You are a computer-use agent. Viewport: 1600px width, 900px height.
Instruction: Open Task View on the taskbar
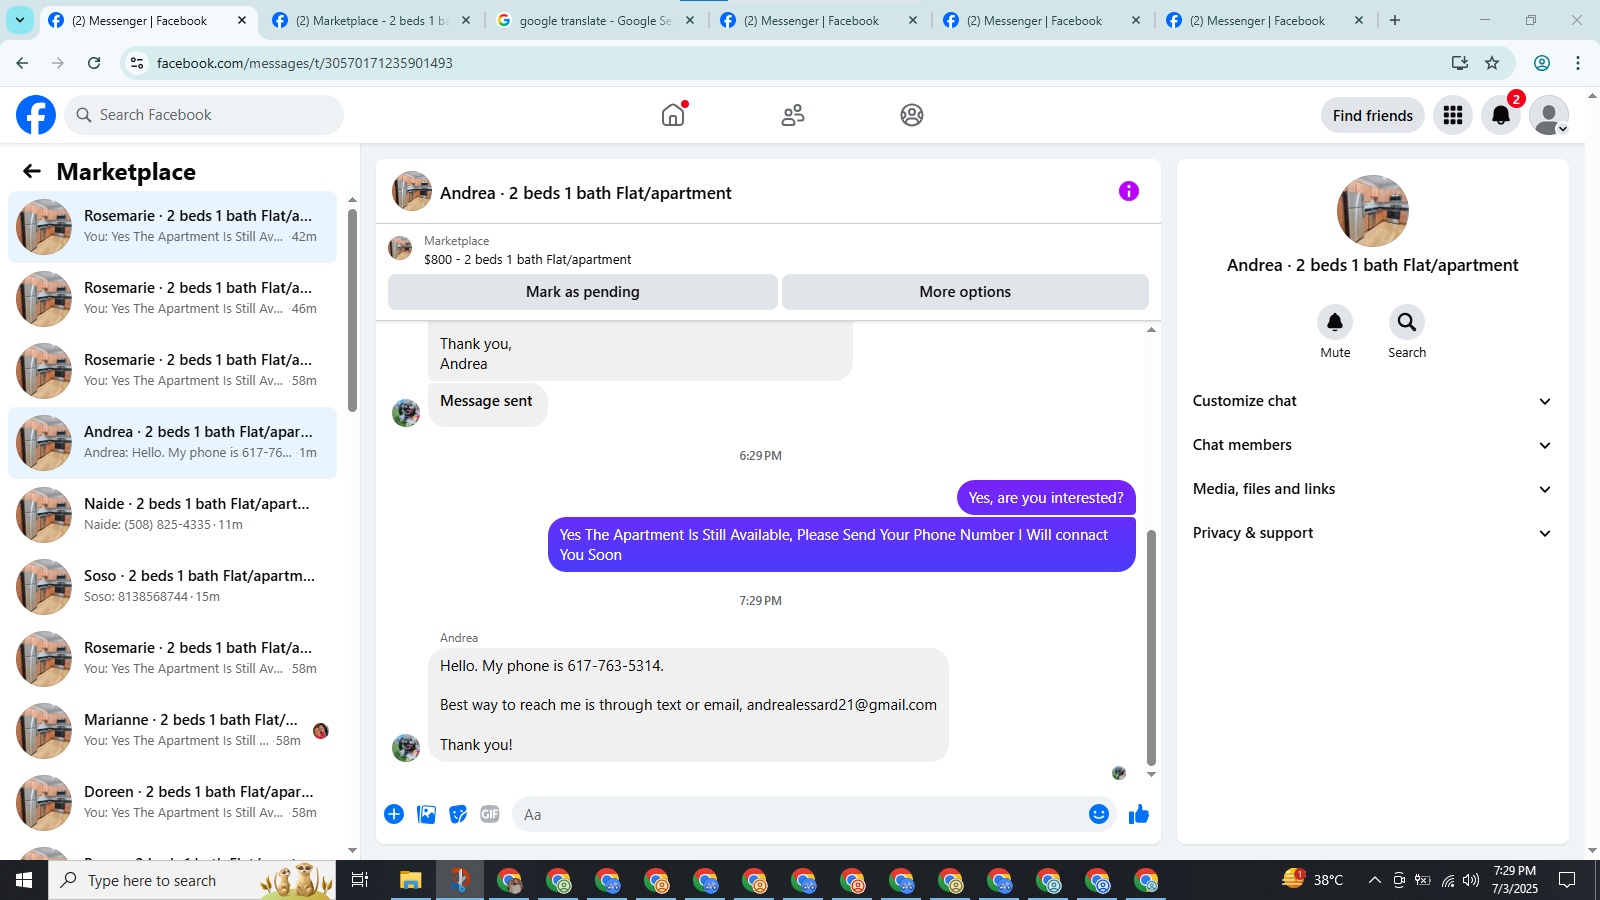point(360,880)
